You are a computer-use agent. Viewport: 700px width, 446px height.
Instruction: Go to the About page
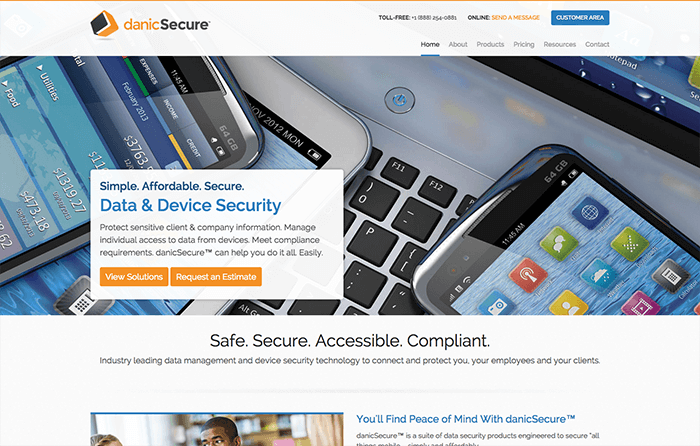tap(458, 44)
